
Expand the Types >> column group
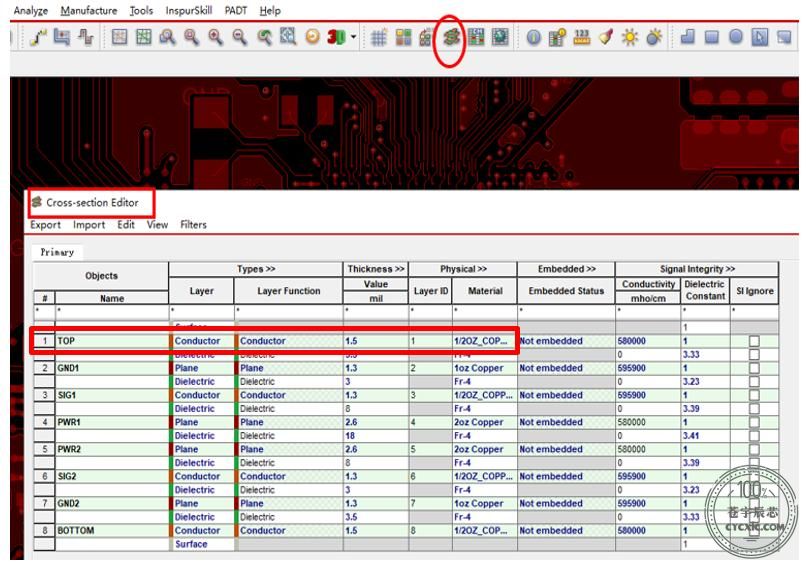click(255, 269)
